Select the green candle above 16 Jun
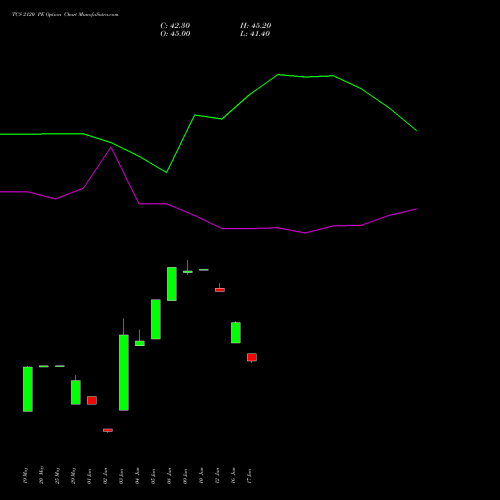500x500 pixels. click(x=236, y=332)
